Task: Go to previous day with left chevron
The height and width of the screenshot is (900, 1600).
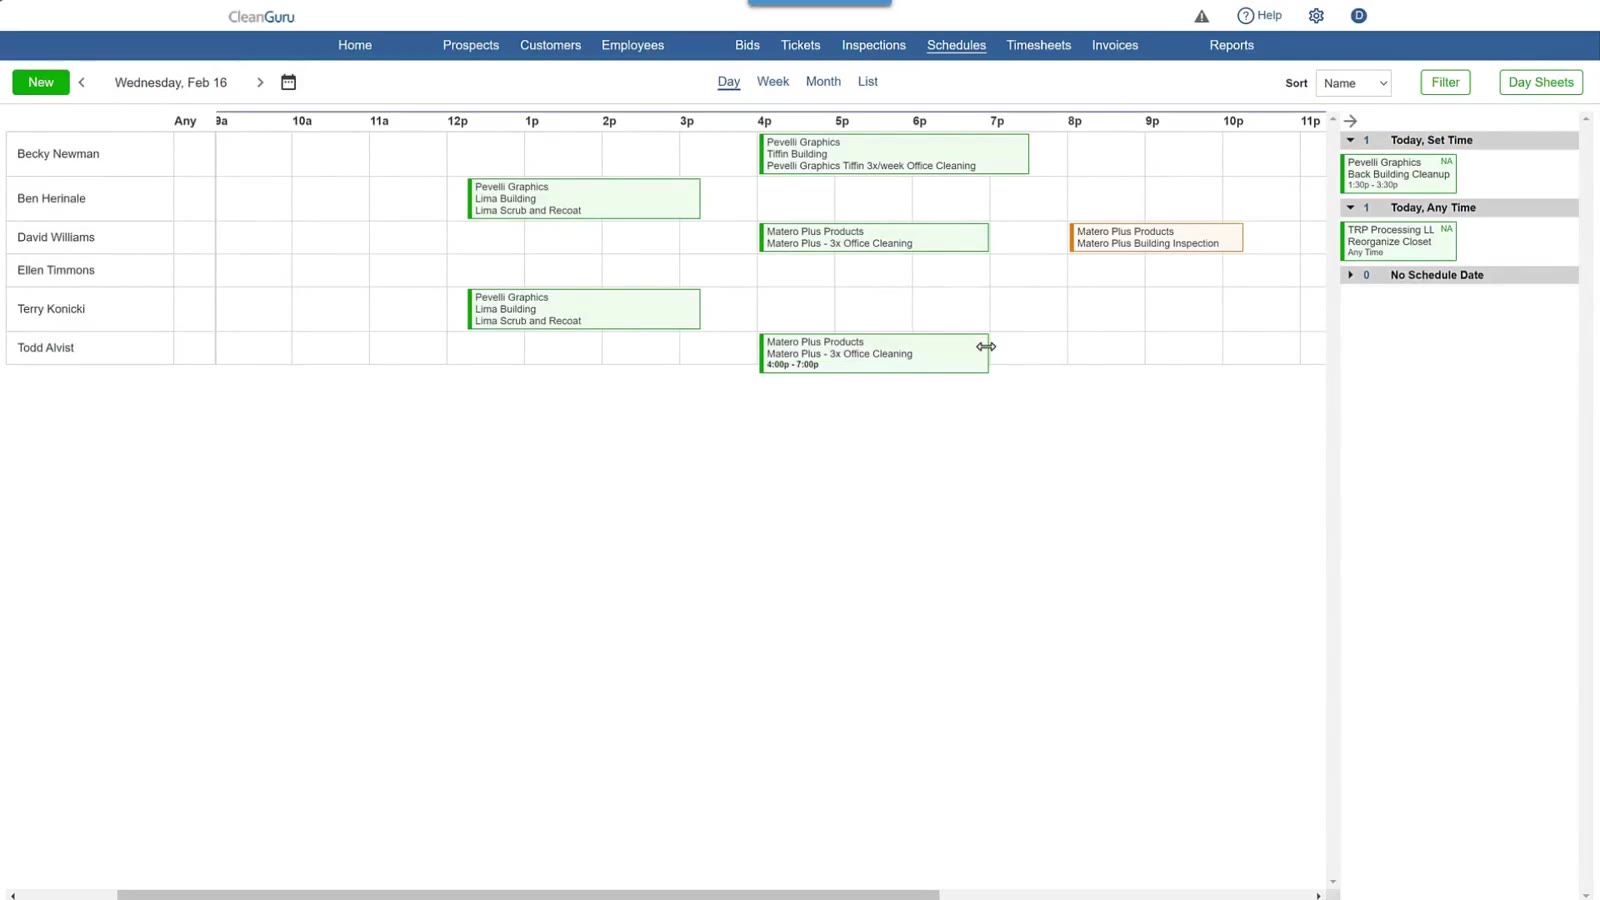Action: tap(82, 83)
